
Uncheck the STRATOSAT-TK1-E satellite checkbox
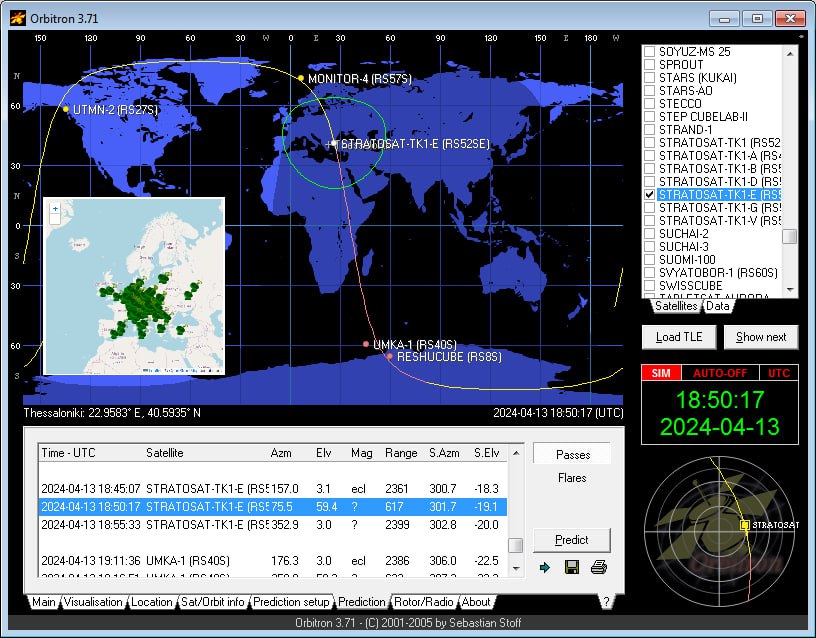pyautogui.click(x=649, y=194)
